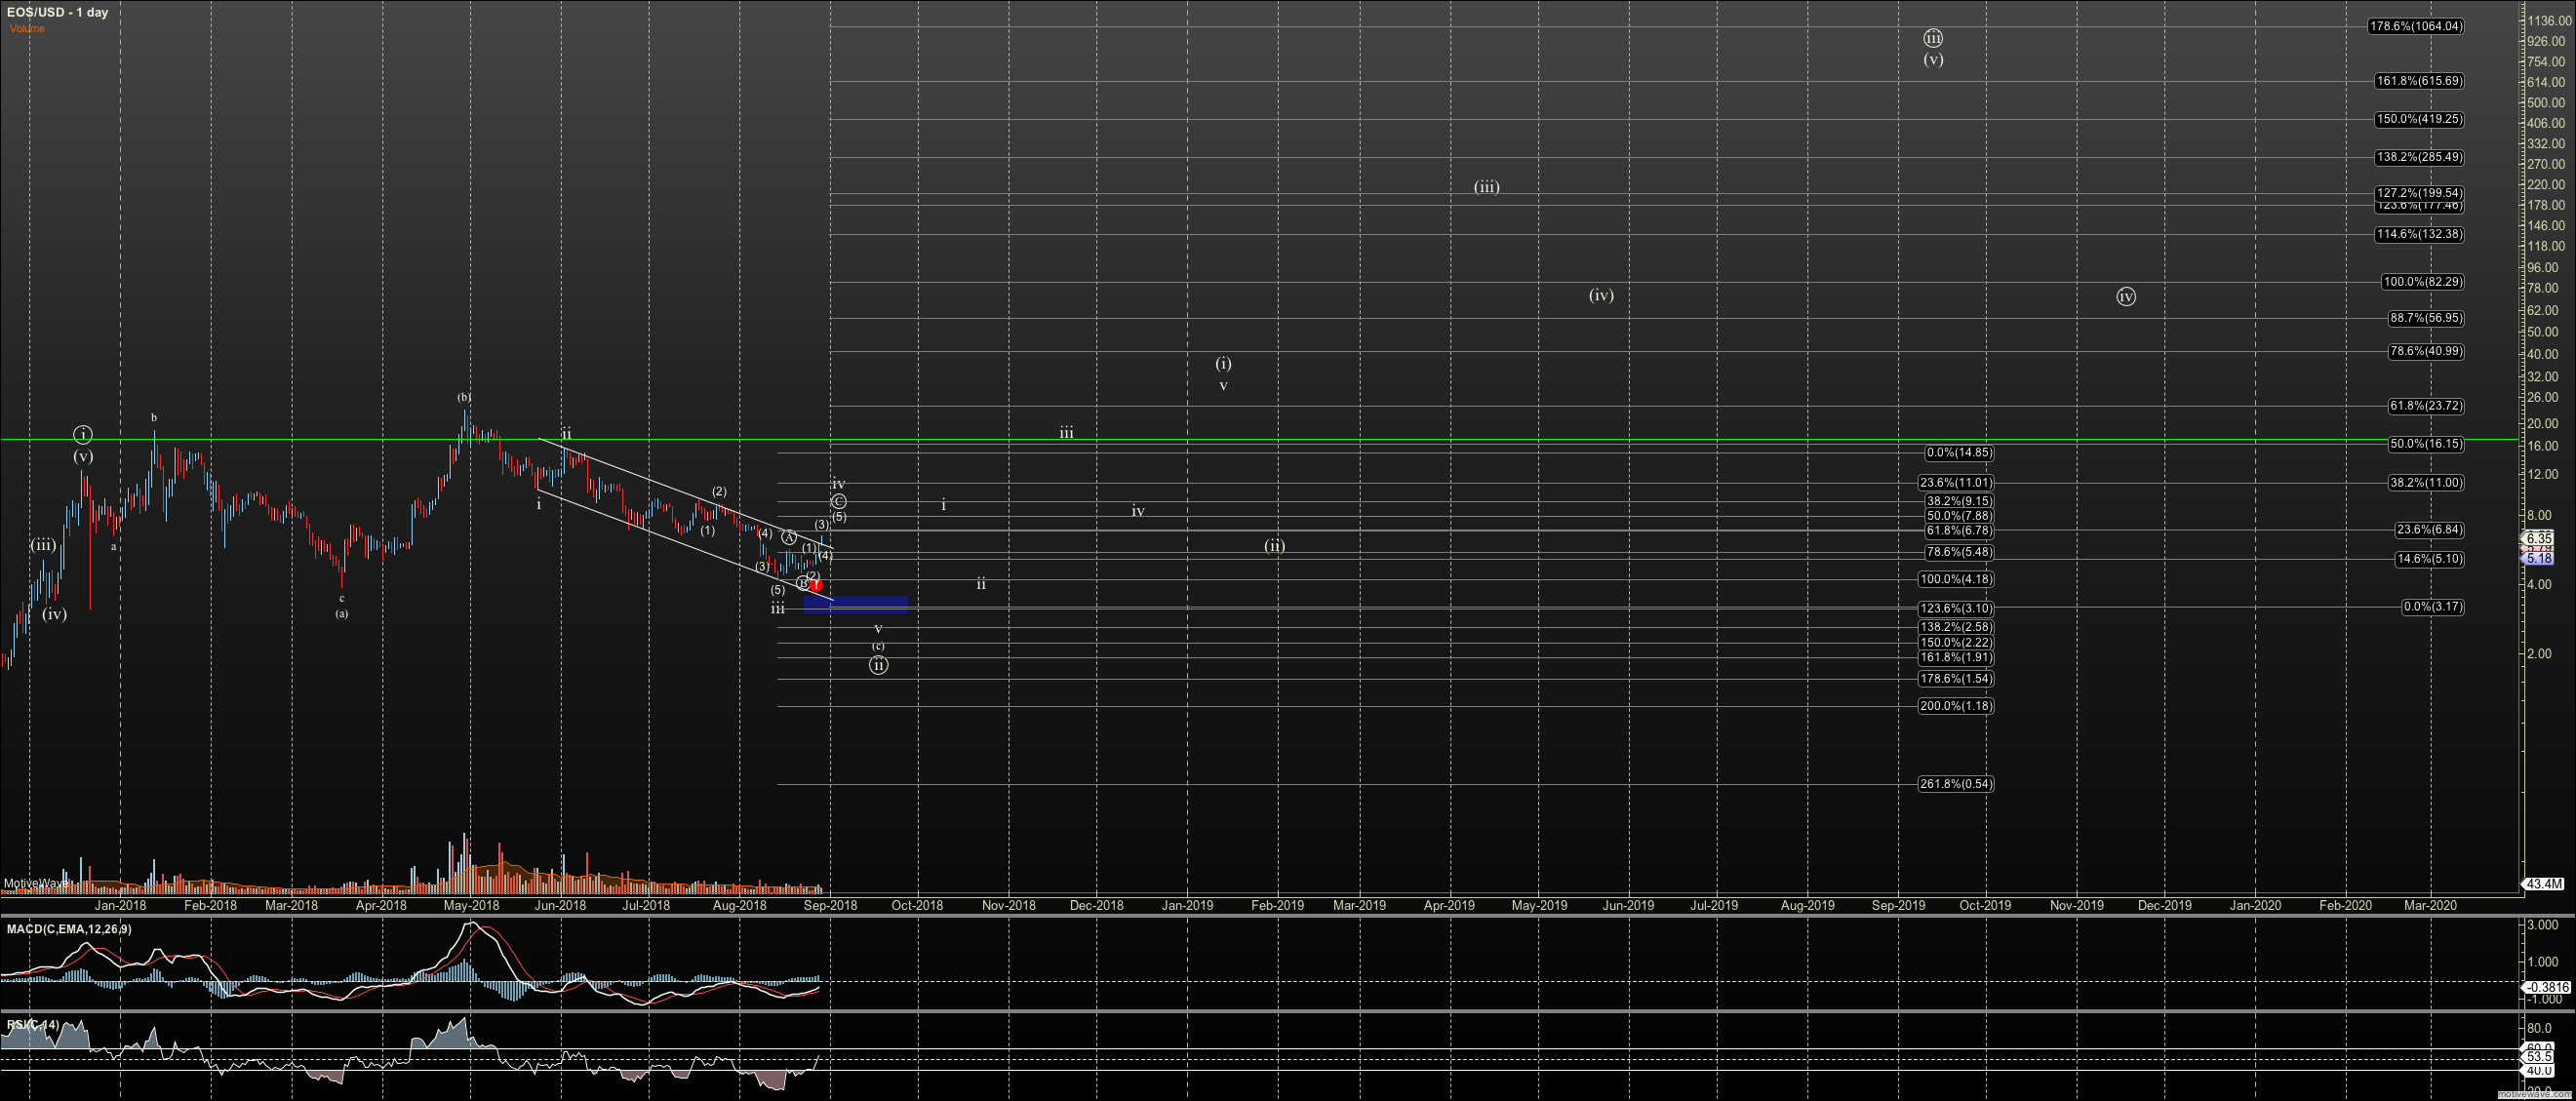
Task: Select the MACD(C,EMA,12,26,9) indicator label
Action: pos(68,928)
